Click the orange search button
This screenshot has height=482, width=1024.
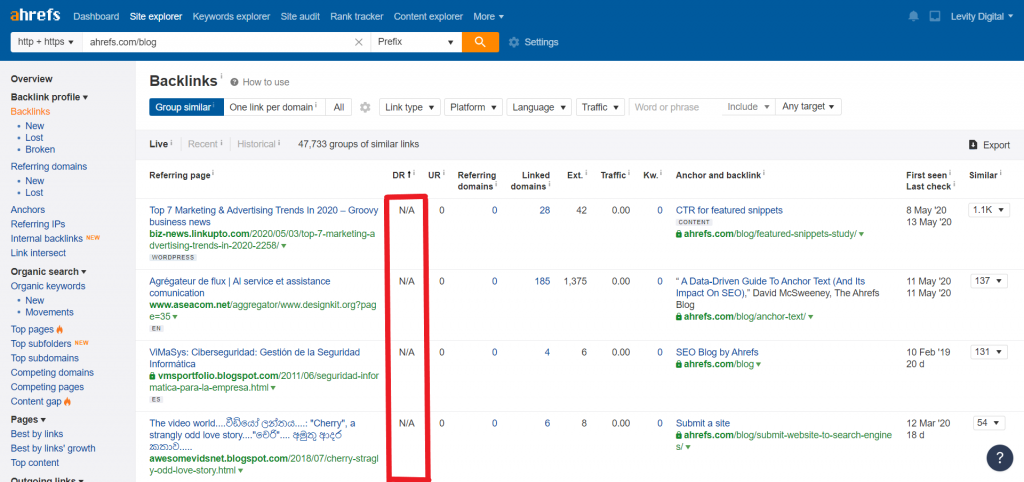(480, 42)
